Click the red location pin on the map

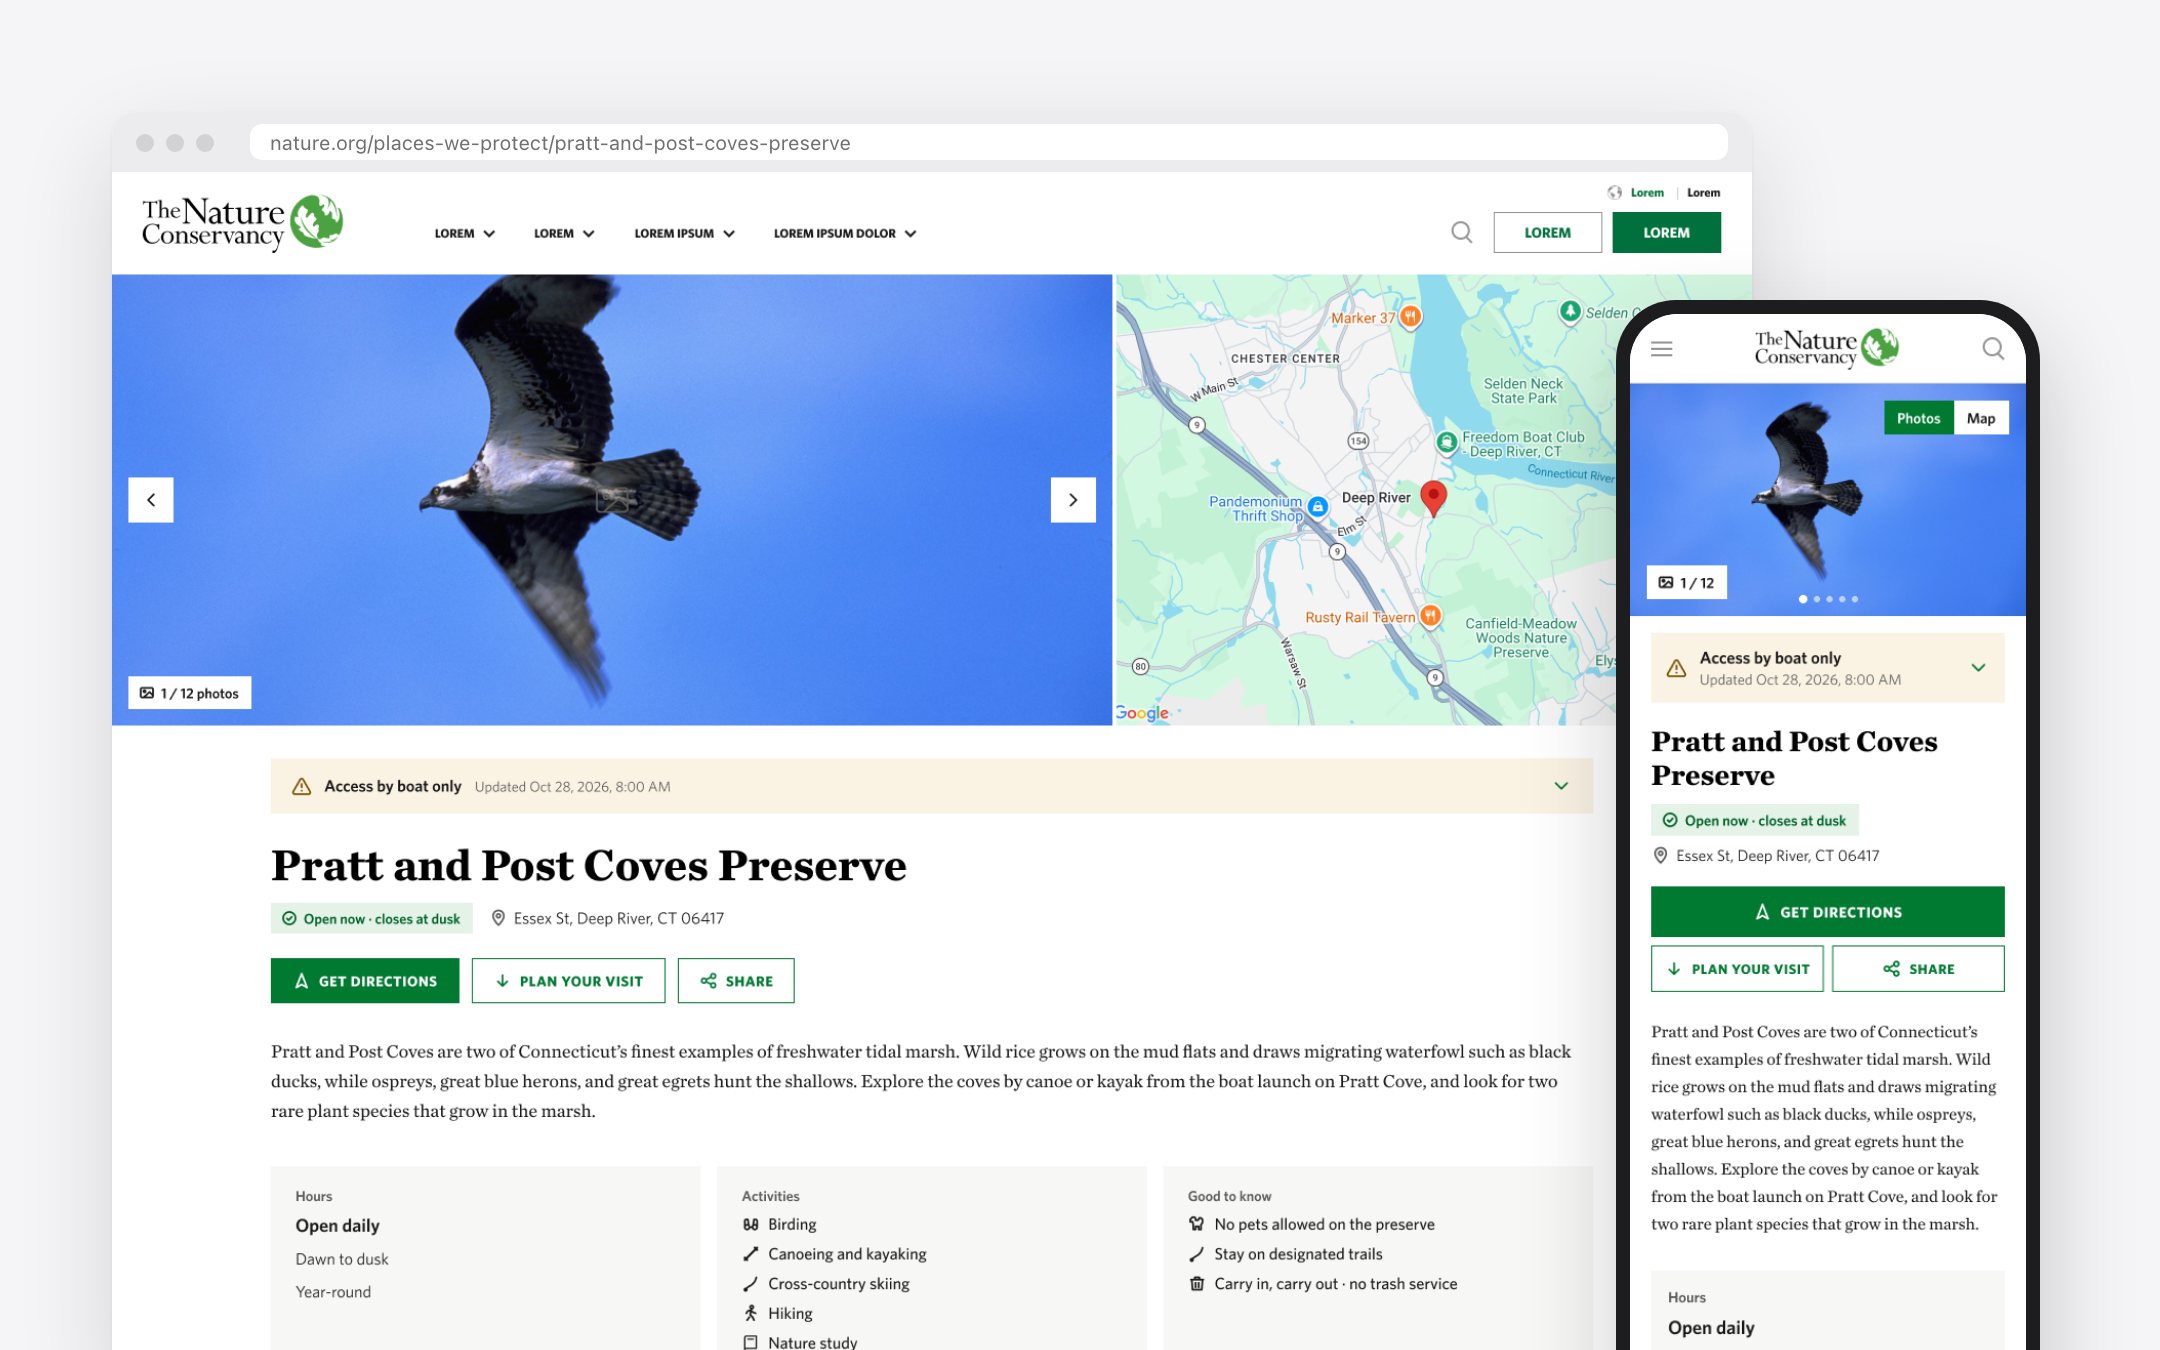pos(1433,497)
